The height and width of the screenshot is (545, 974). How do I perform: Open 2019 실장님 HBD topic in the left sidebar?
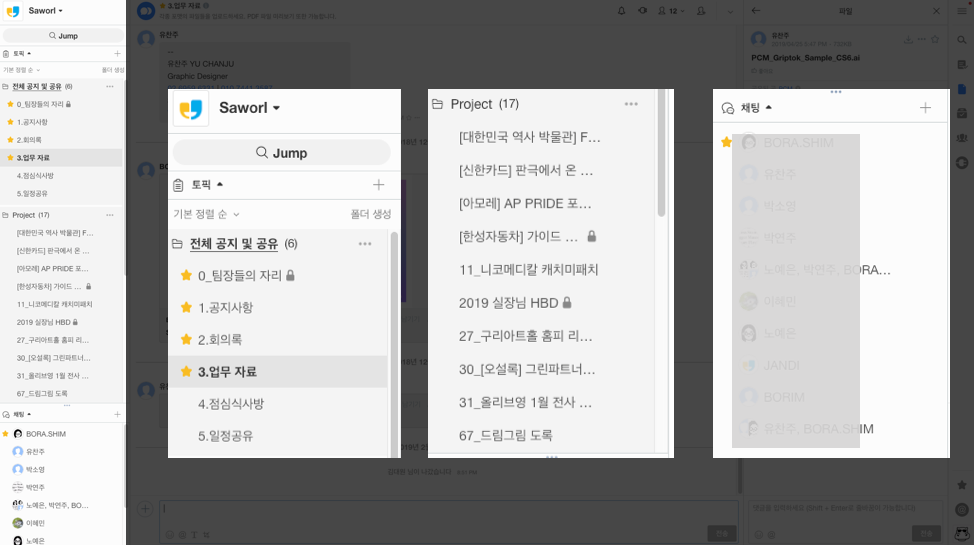coord(42,322)
